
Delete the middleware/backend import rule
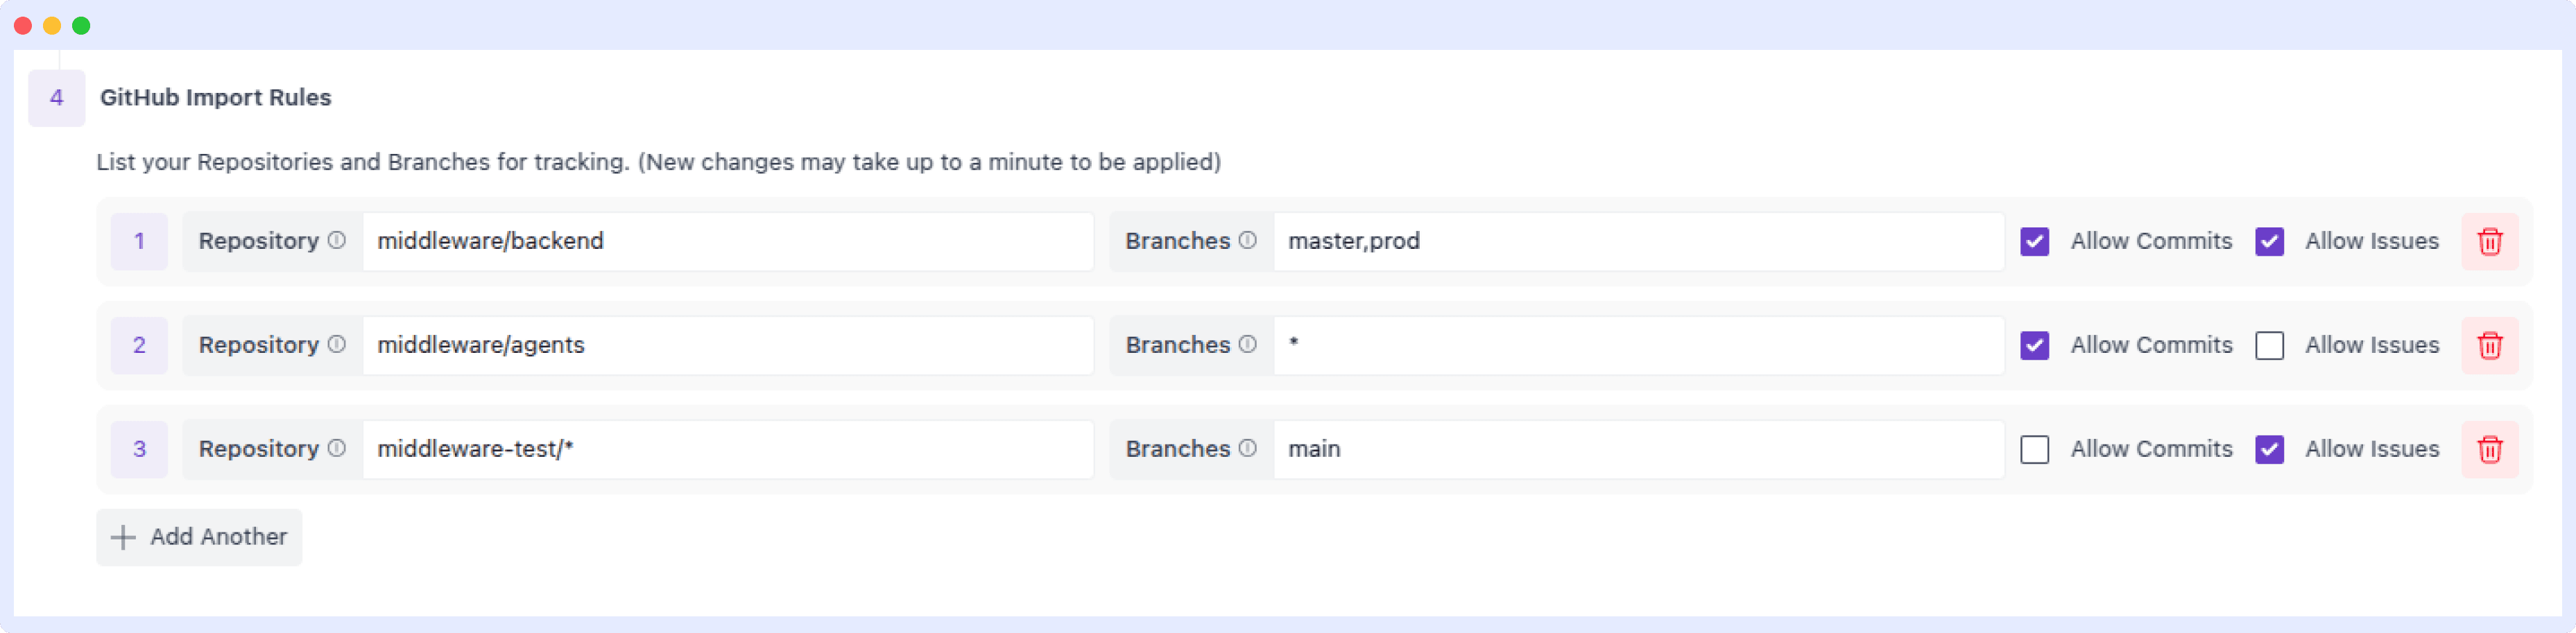[x=2491, y=241]
